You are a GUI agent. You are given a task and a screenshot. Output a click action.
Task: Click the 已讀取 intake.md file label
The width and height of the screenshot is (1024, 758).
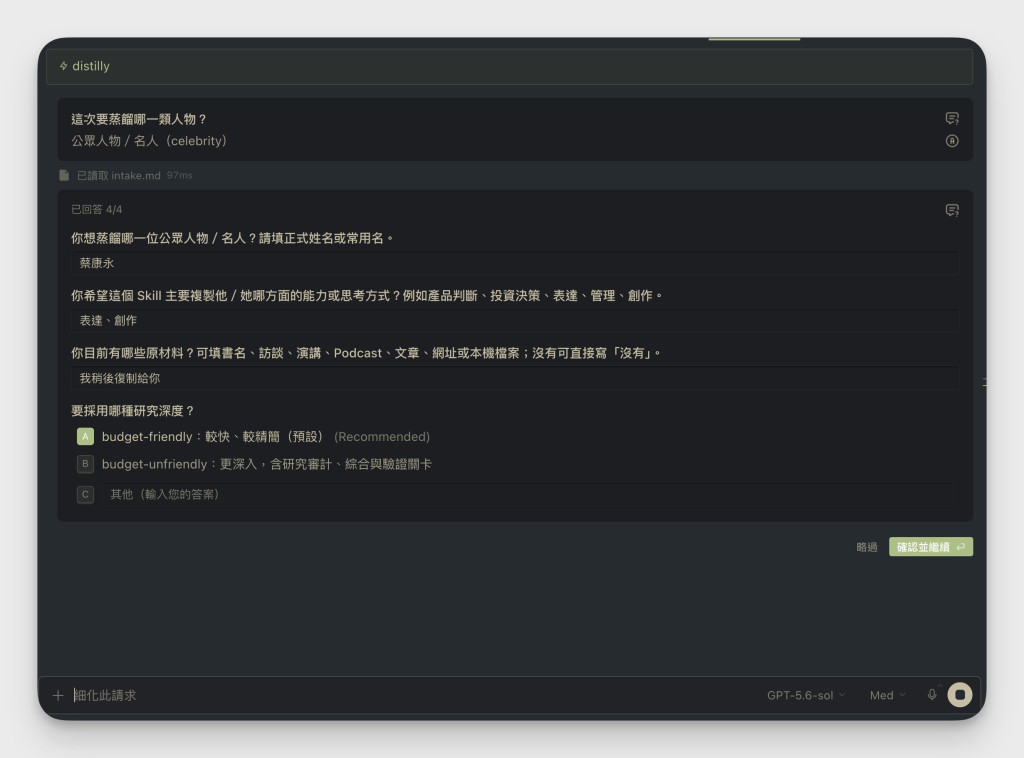(118, 175)
